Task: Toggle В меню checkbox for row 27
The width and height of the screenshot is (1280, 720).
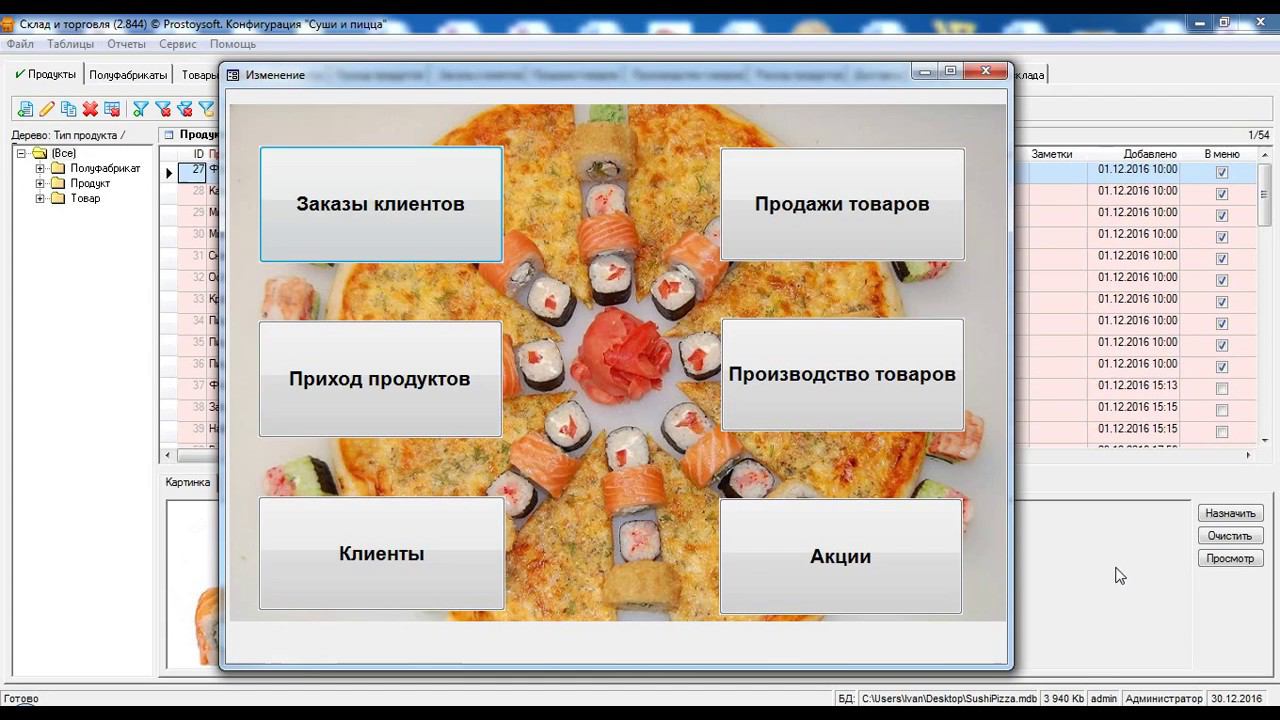Action: click(x=1221, y=172)
